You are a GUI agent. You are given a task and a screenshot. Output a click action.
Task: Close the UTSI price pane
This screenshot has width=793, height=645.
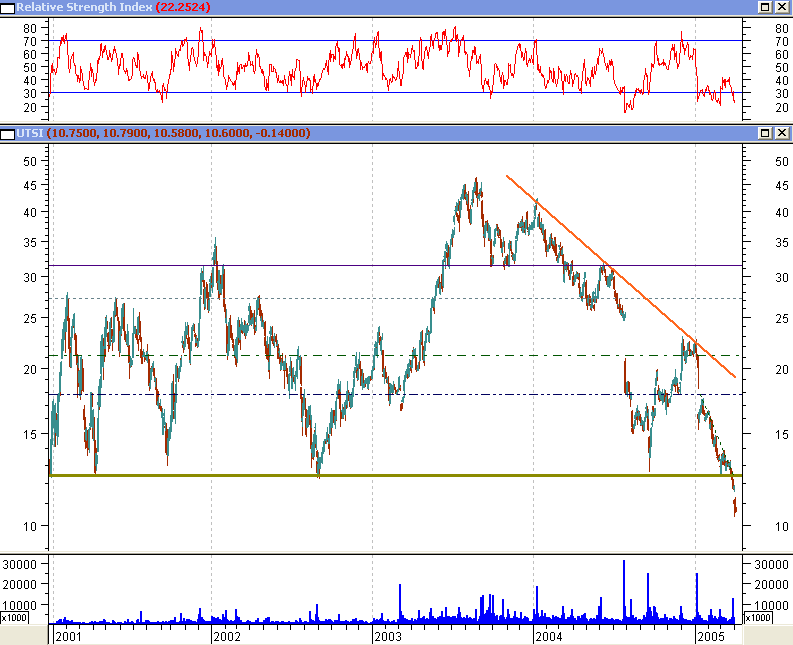782,133
